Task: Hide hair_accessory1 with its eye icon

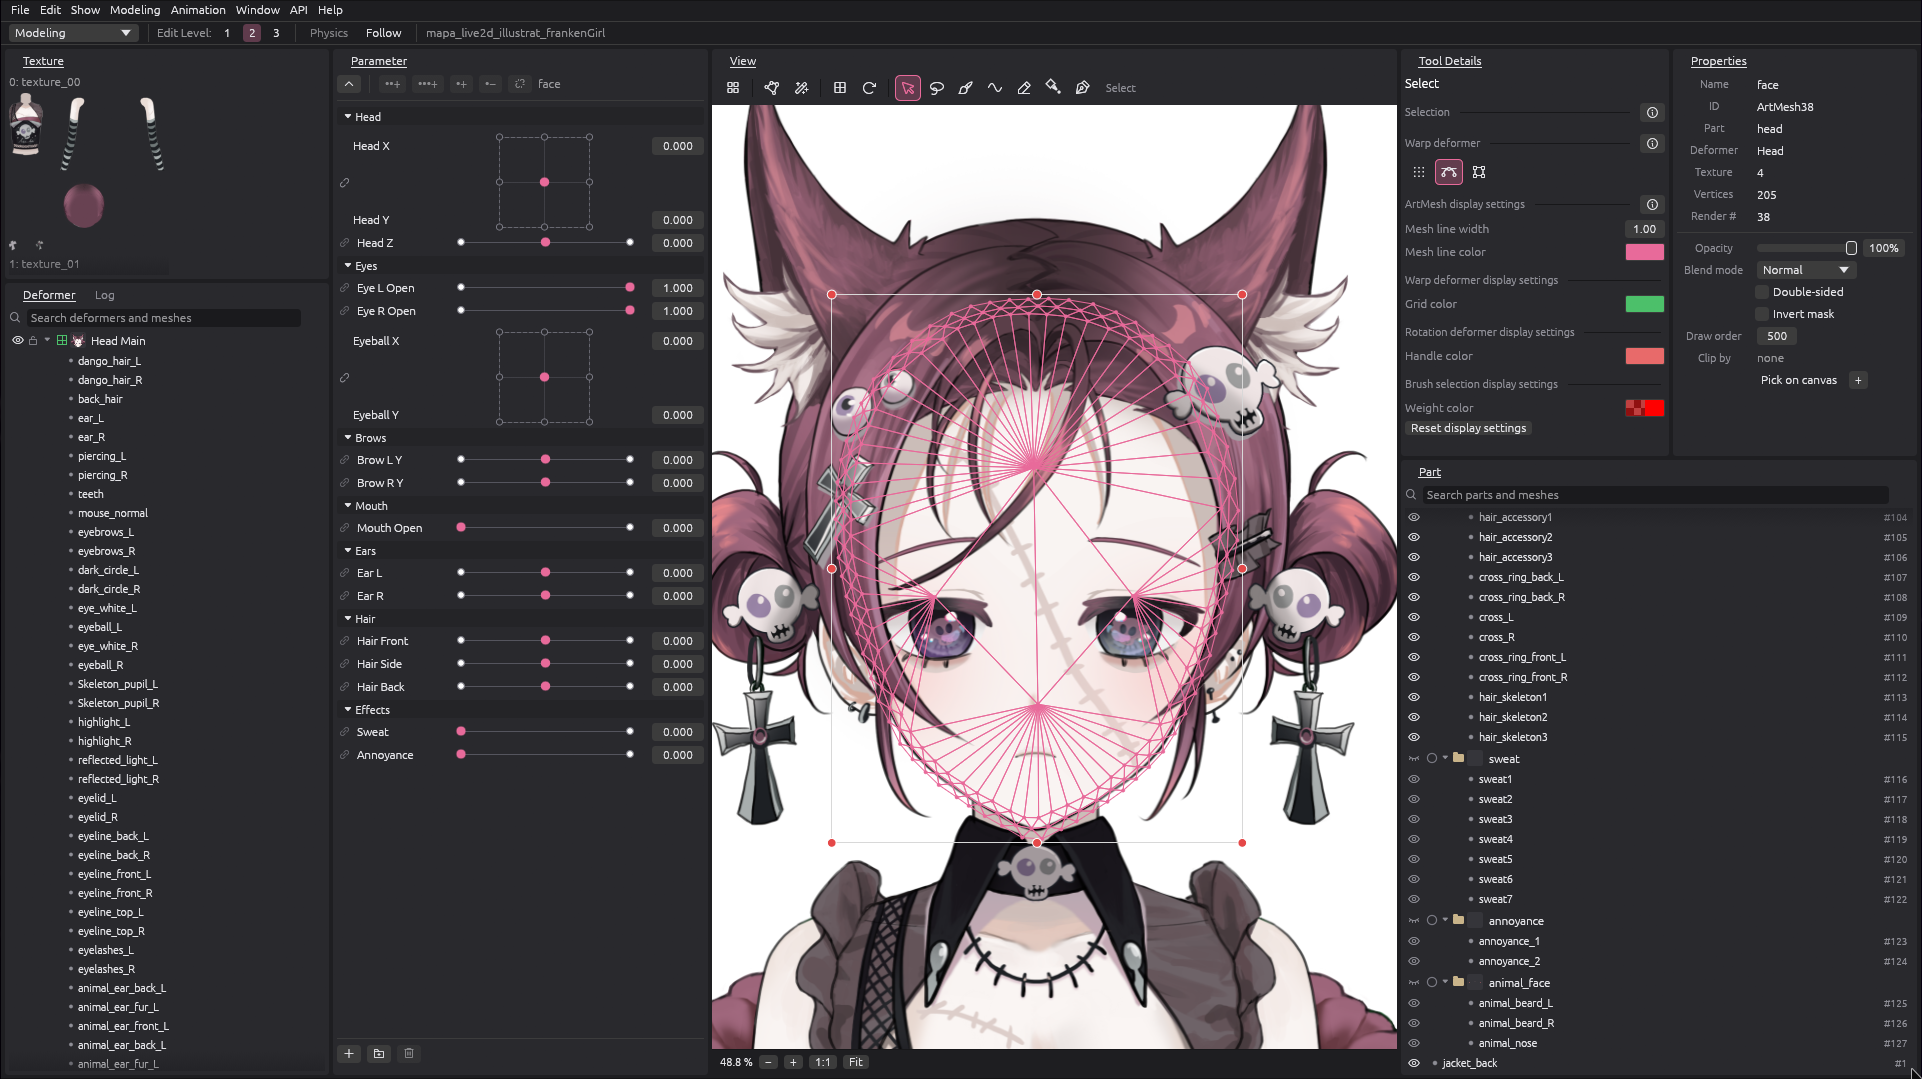Action: tap(1414, 517)
